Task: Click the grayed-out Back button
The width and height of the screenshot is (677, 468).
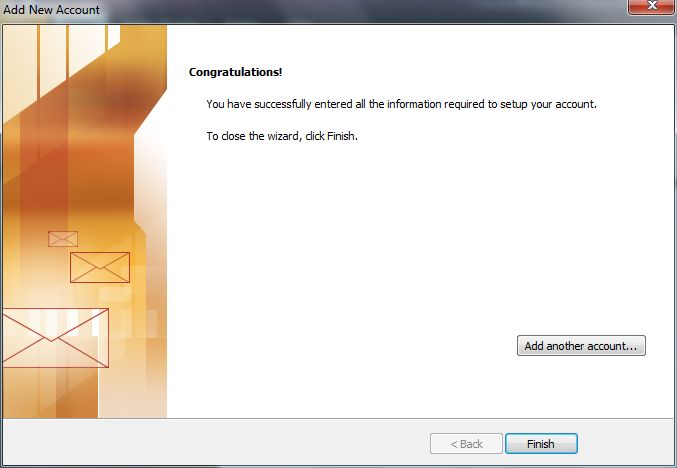Action: click(x=466, y=444)
